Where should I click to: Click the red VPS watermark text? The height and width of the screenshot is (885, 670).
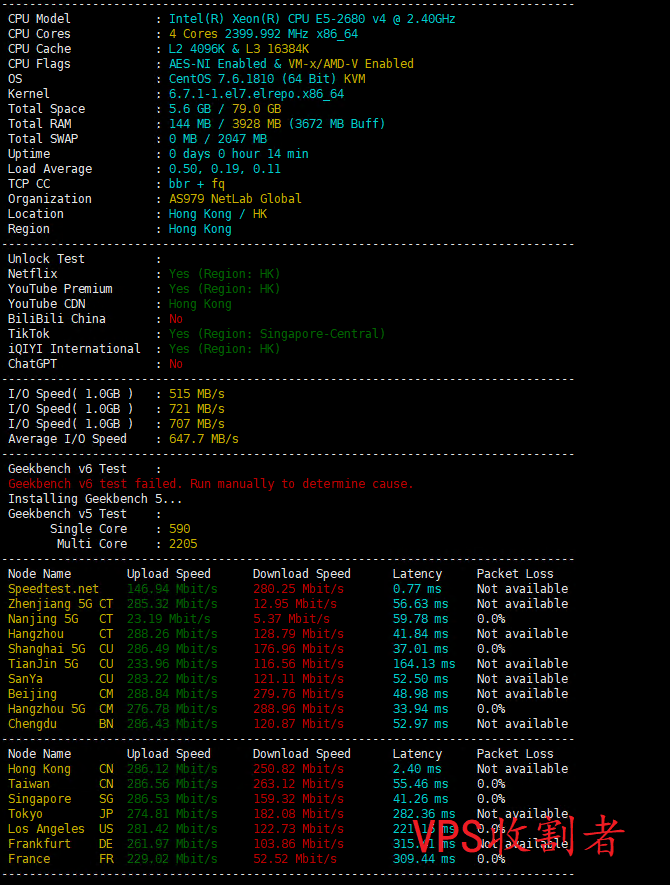coord(518,838)
